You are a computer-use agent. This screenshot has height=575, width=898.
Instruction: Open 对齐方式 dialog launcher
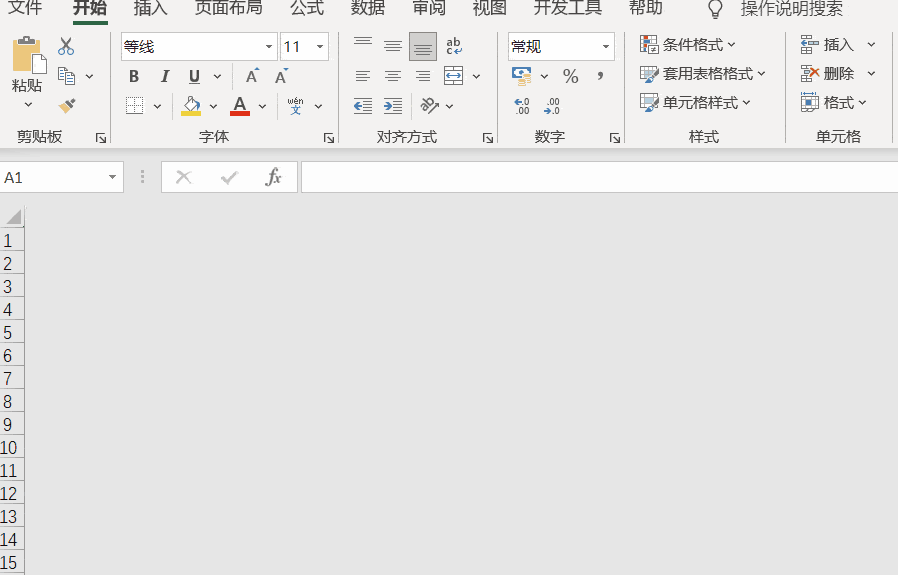pyautogui.click(x=488, y=137)
